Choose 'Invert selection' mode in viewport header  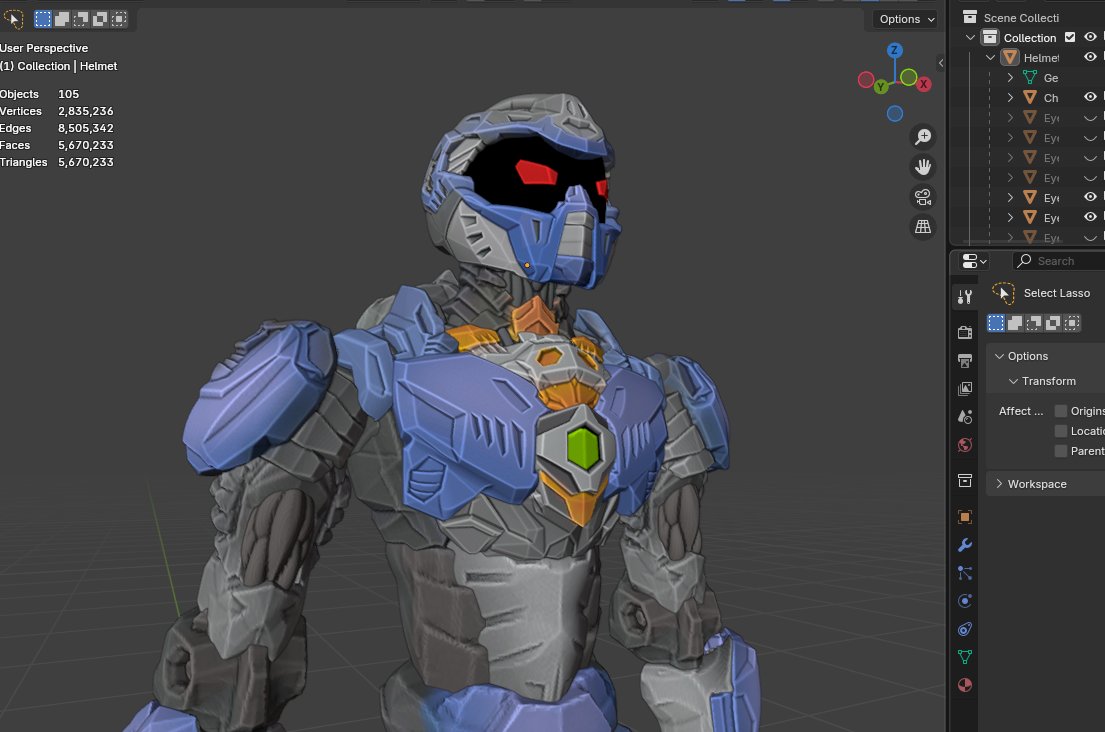coord(100,19)
